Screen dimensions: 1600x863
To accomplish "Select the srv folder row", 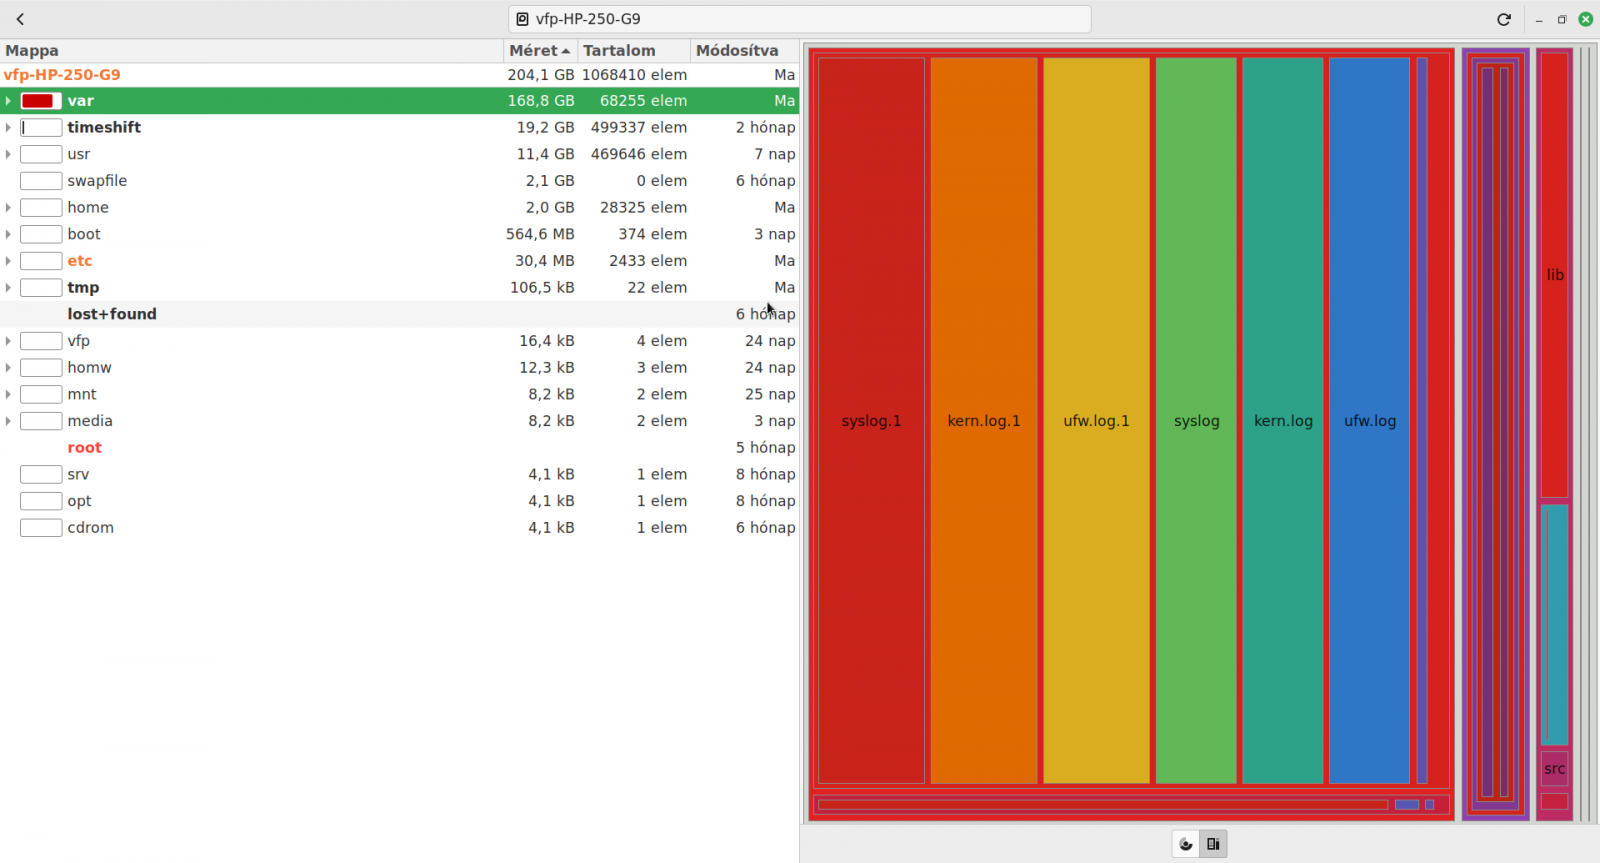I will click(x=400, y=474).
